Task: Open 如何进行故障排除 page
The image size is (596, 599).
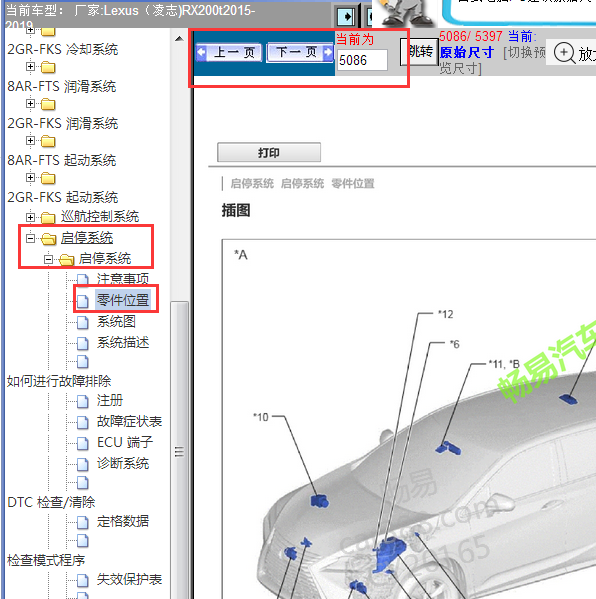Action: 59,381
